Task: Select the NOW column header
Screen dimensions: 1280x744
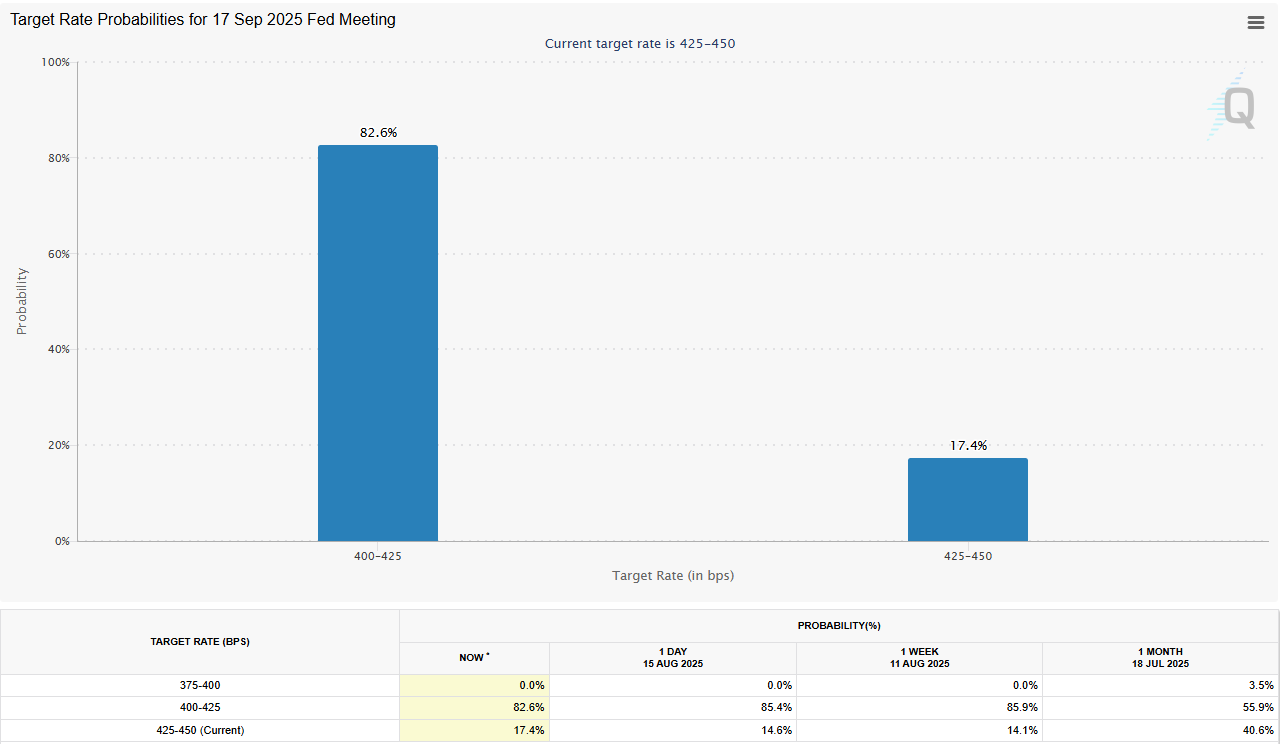Action: pyautogui.click(x=474, y=658)
